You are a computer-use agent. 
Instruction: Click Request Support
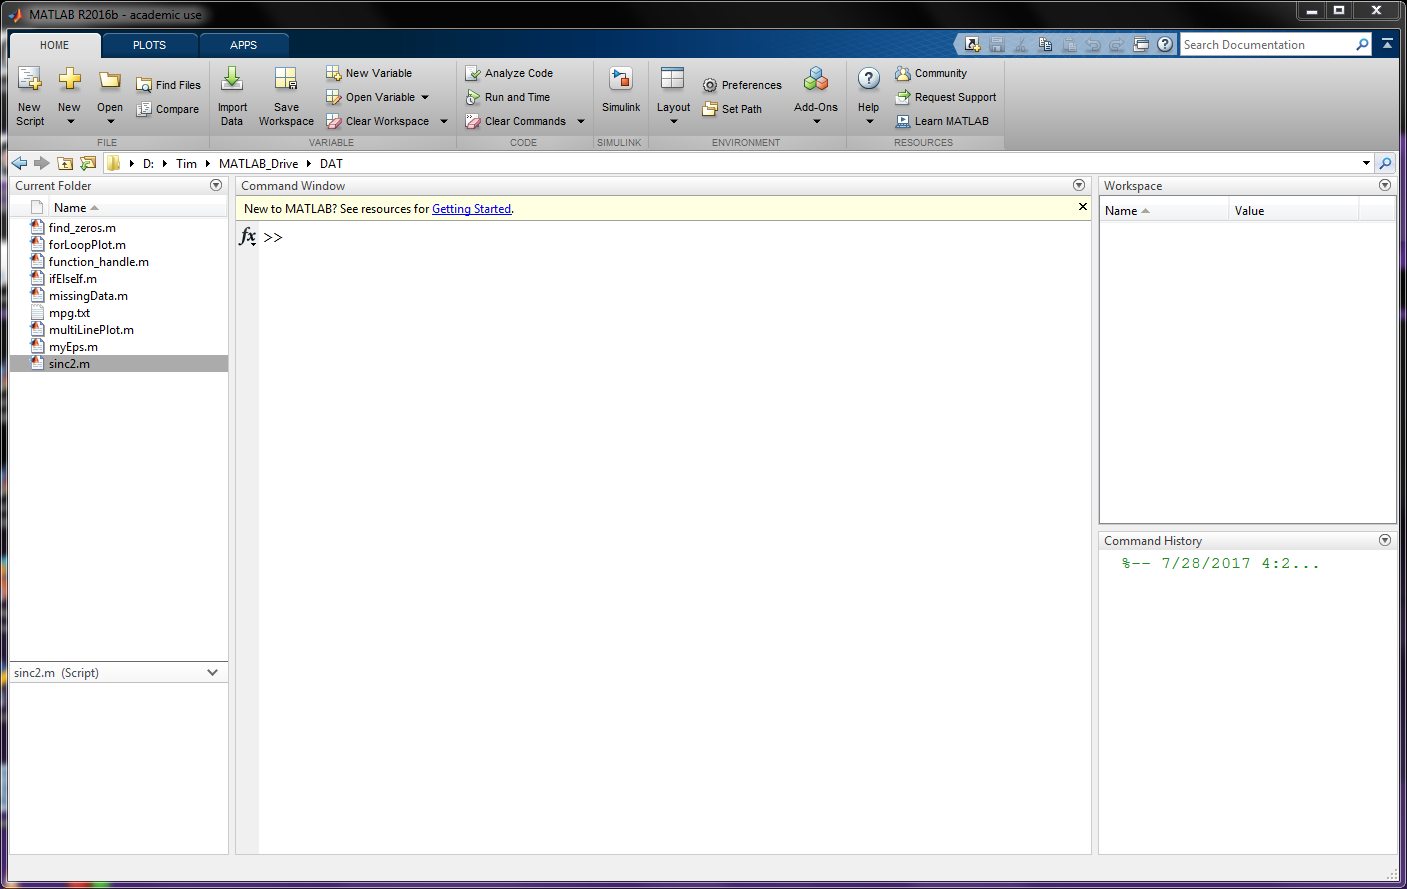[946, 97]
